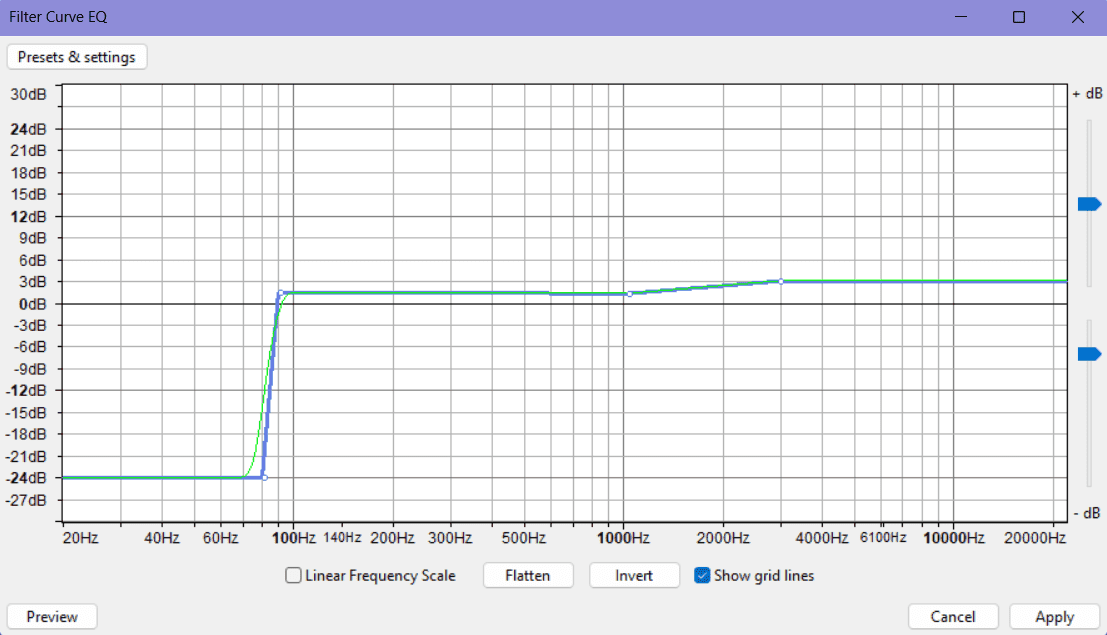This screenshot has width=1107, height=635.
Task: Maximize the Filter Curve EQ window
Action: click(x=1019, y=17)
